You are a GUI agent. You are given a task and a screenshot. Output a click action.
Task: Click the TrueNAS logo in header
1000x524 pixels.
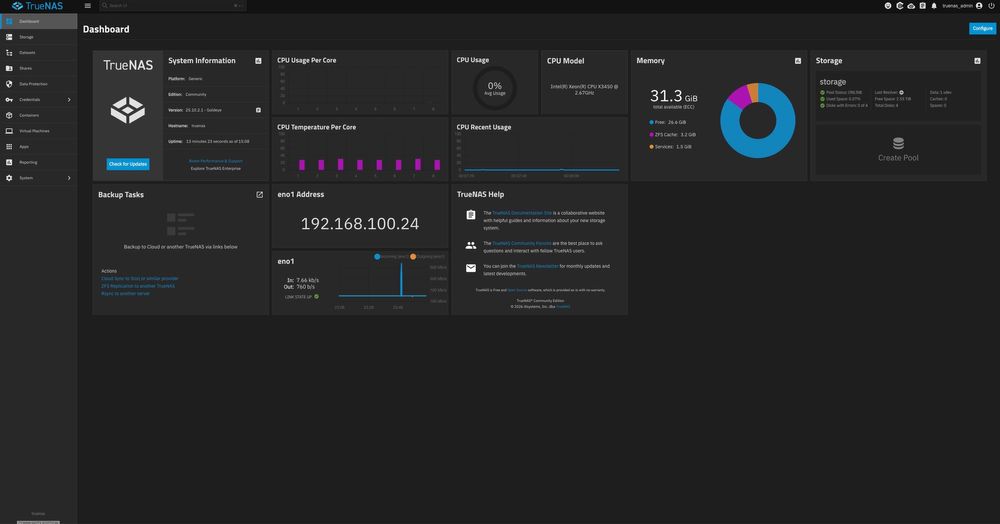coord(38,6)
